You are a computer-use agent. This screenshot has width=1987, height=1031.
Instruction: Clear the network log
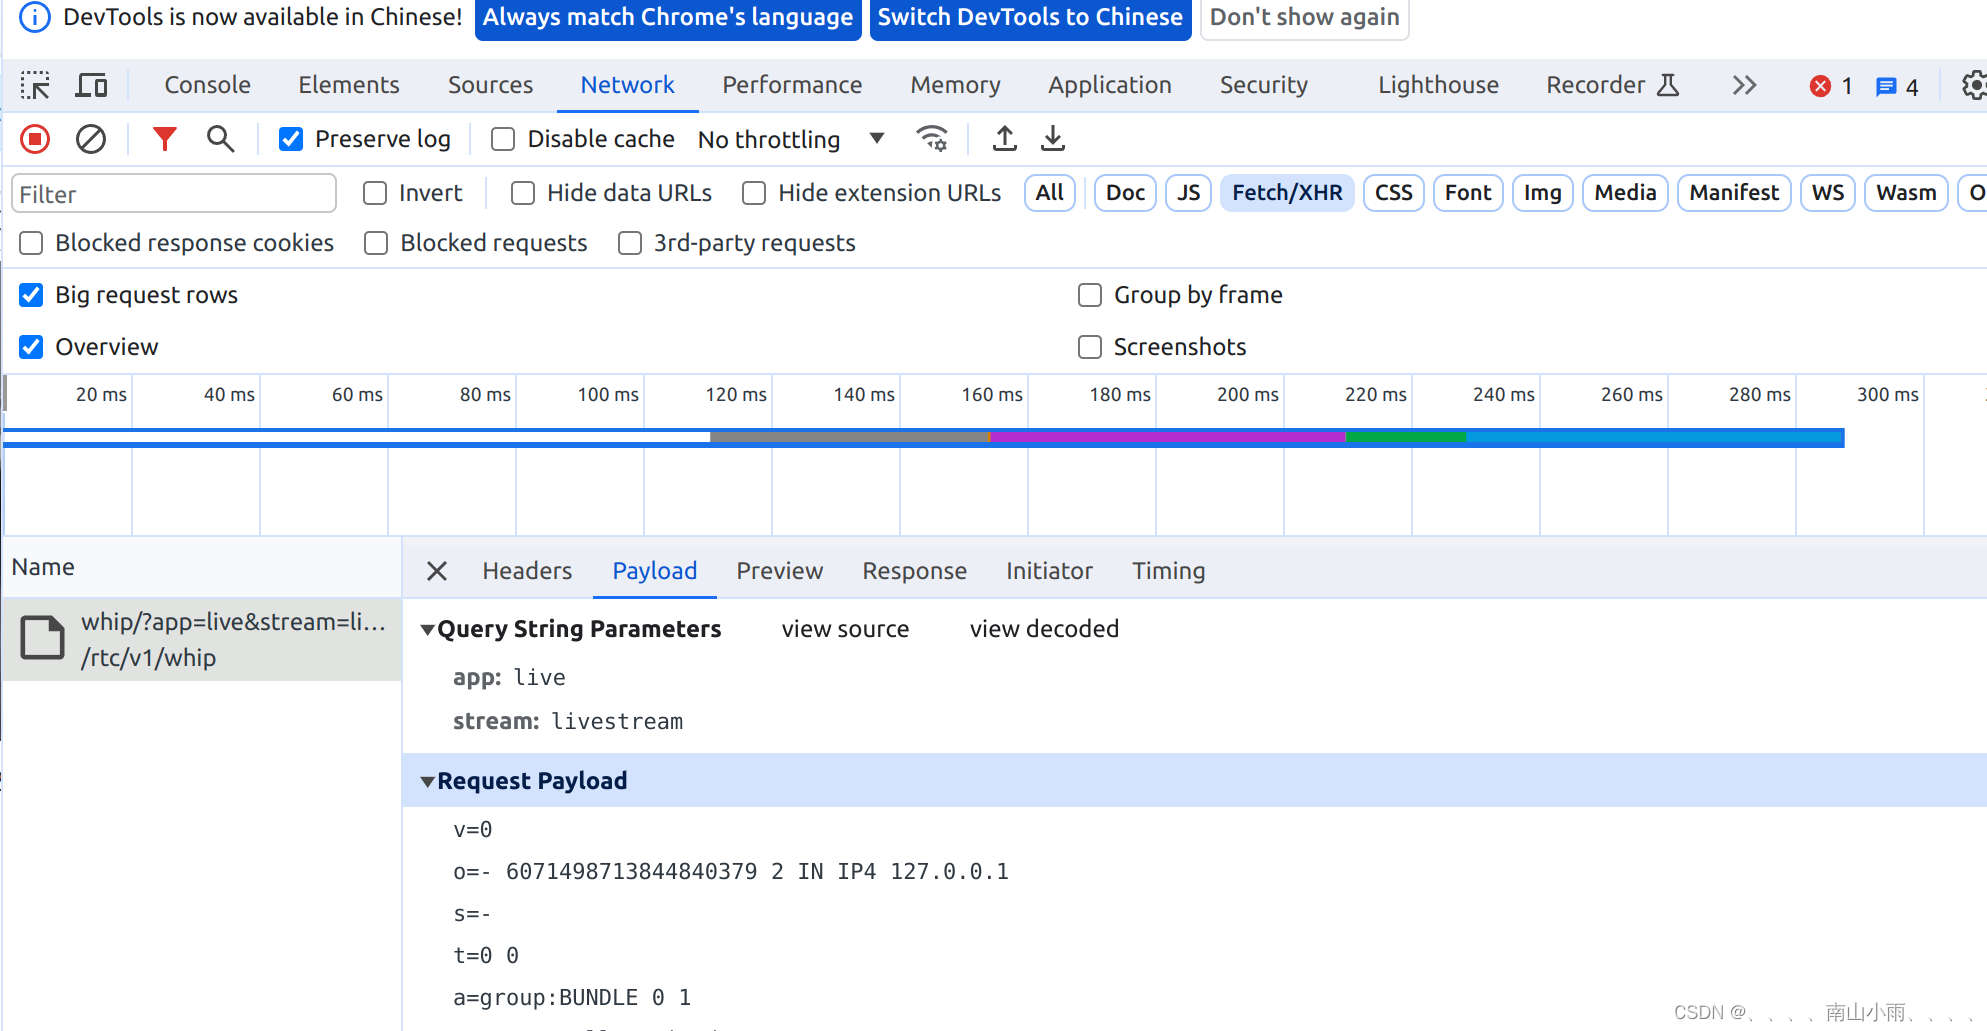[91, 139]
